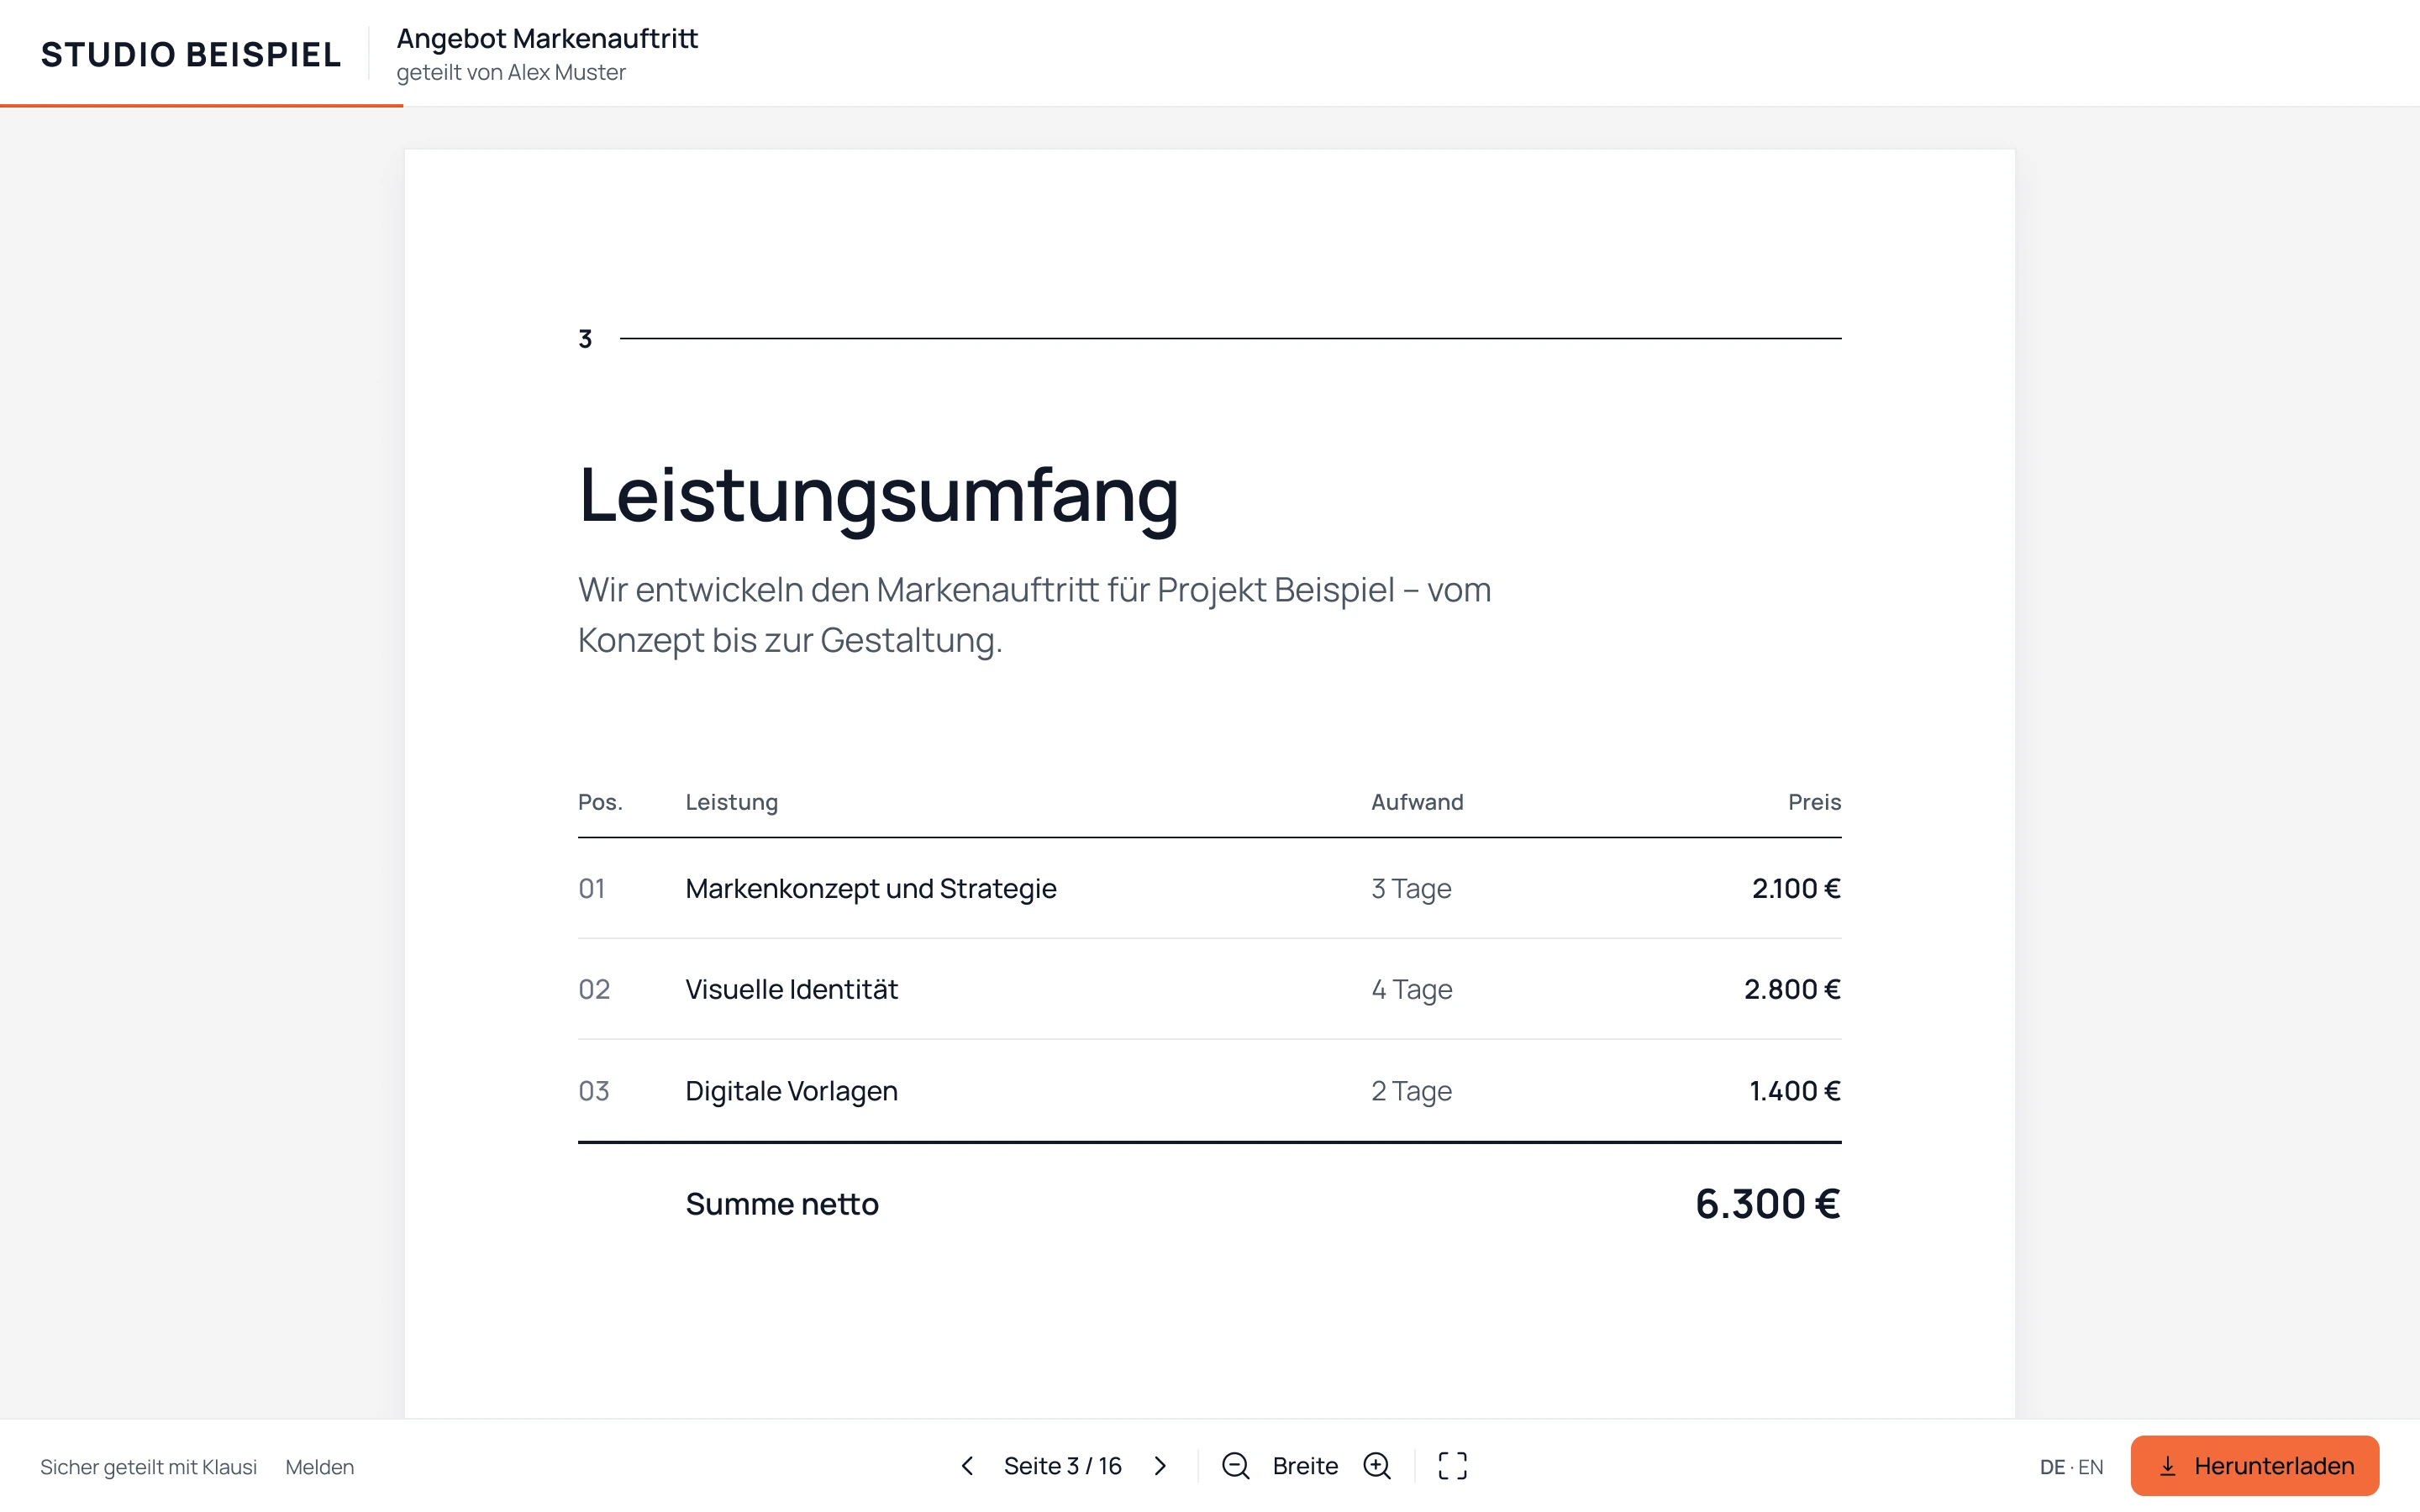Click the 'Summe netto' label
Screen dimensions: 2420x1512
point(782,1204)
